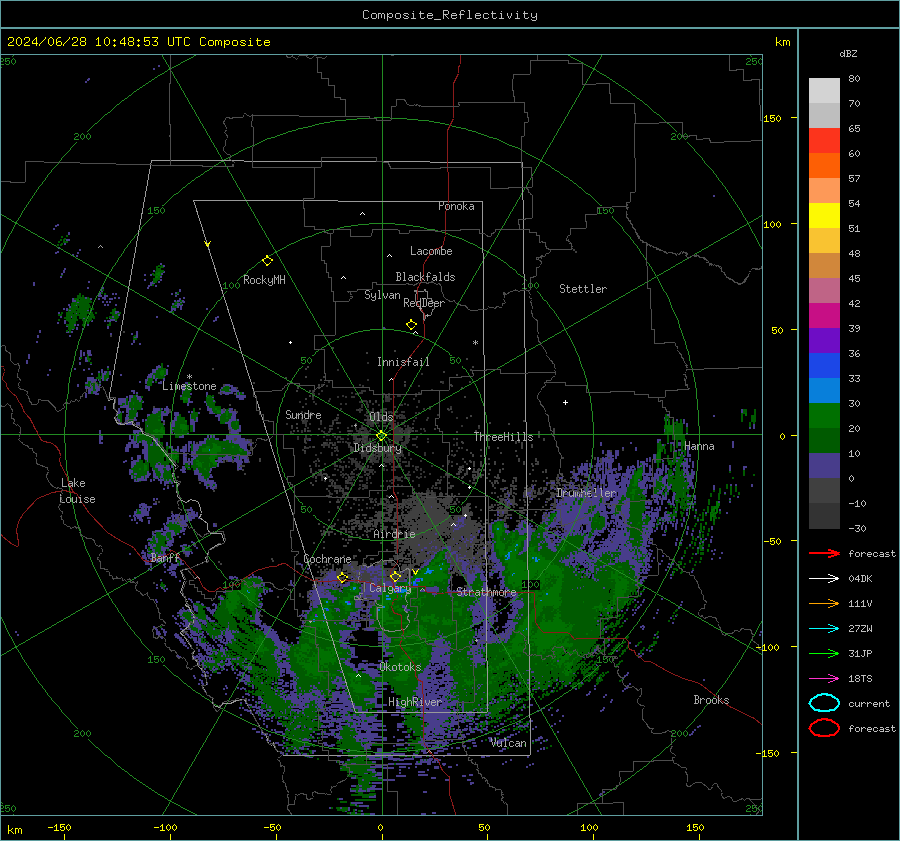This screenshot has height=841, width=900.
Task: Click the Blackfalds label
Action: 425,277
